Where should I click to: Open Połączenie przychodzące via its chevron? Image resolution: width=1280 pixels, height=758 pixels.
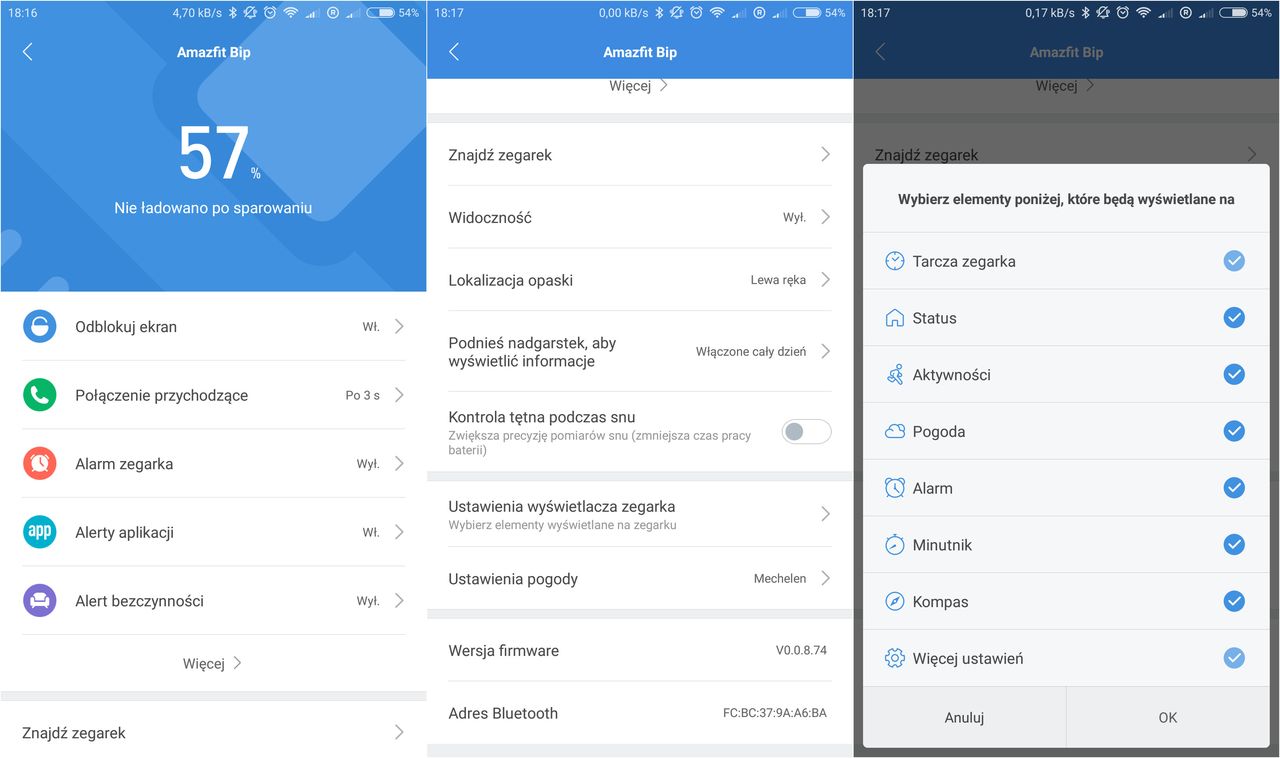tap(399, 395)
